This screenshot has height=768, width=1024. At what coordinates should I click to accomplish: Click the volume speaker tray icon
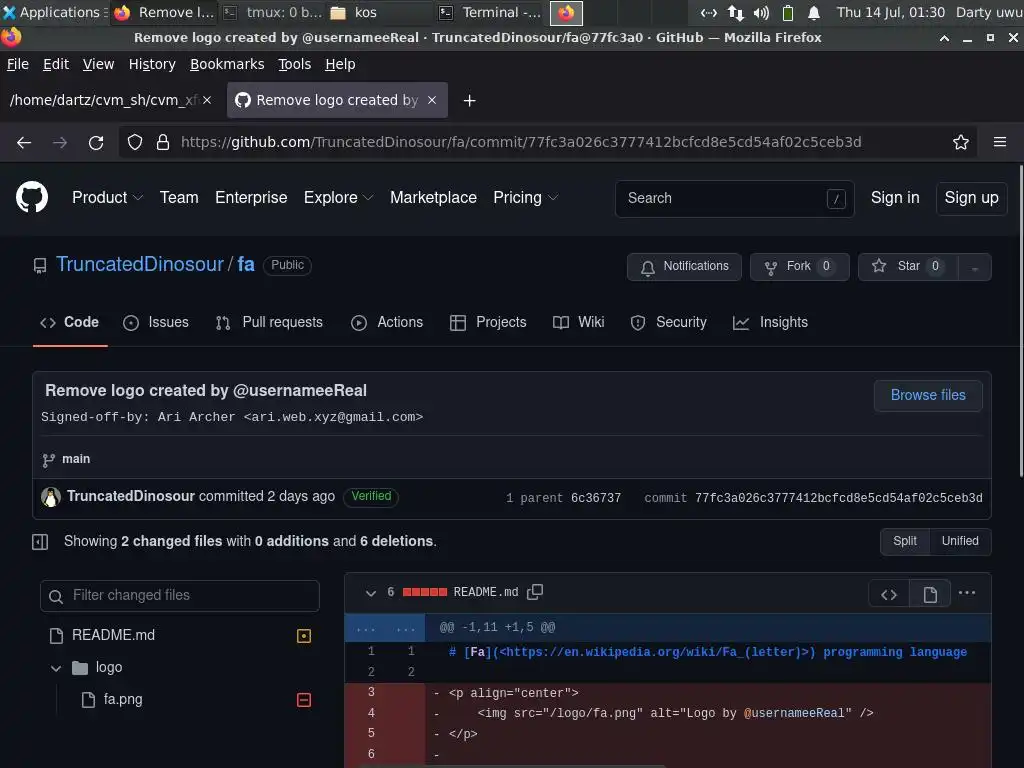coord(761,12)
